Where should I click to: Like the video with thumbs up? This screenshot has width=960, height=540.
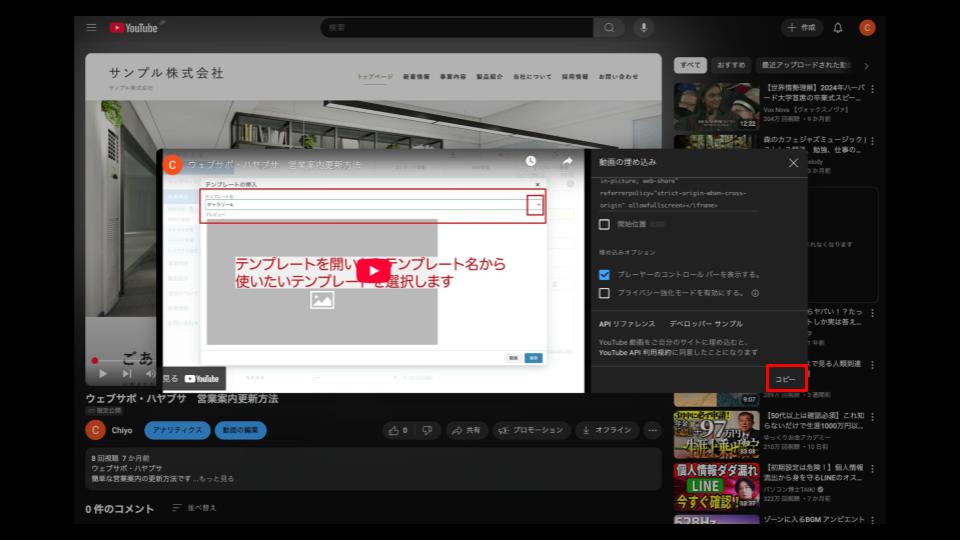click(398, 430)
